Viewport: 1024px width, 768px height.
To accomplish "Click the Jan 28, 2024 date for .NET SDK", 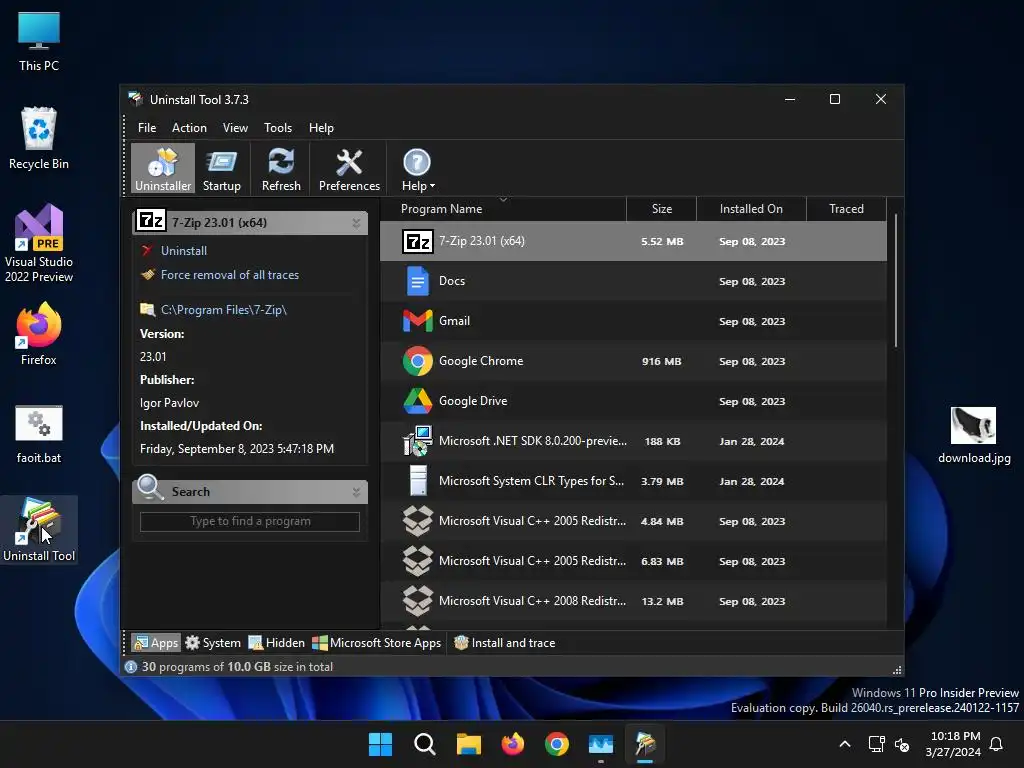I will [752, 441].
